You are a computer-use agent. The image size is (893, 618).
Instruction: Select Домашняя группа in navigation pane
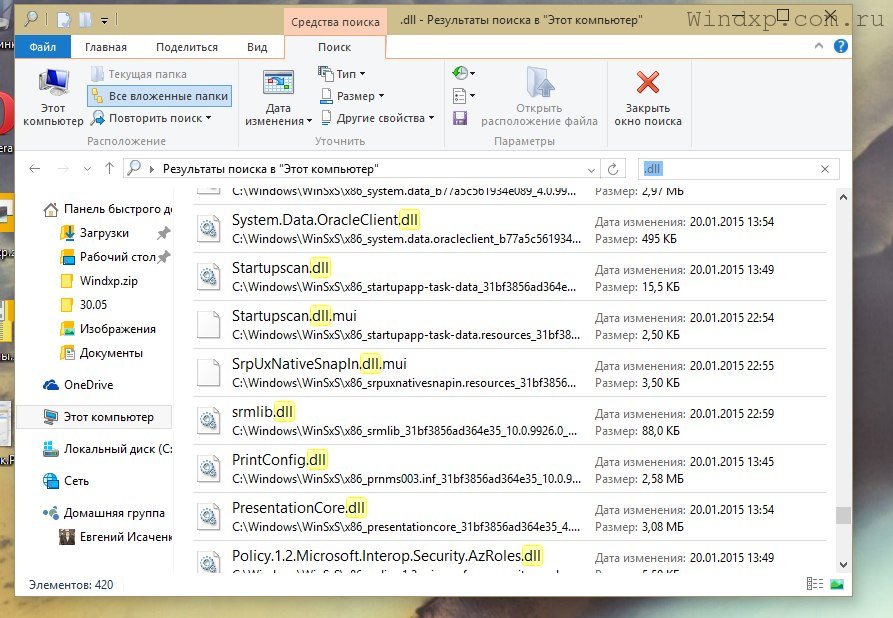(104, 513)
